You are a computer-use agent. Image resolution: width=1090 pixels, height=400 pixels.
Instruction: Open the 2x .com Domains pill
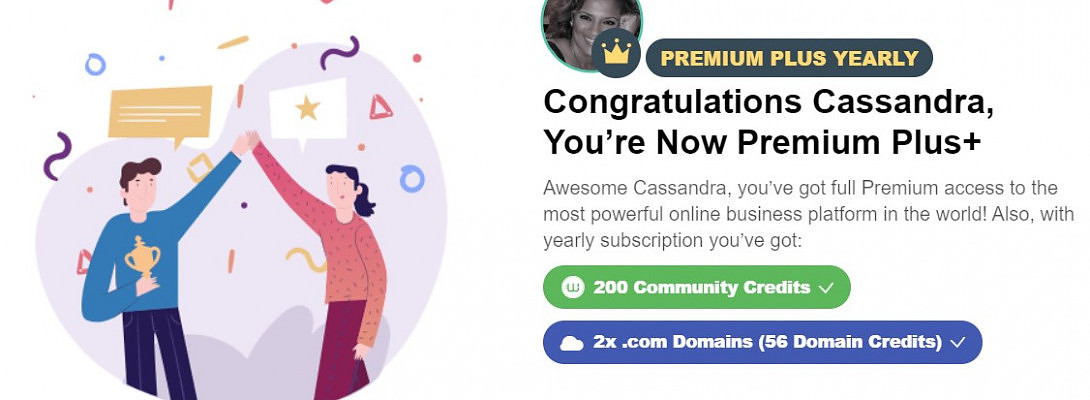(x=762, y=342)
